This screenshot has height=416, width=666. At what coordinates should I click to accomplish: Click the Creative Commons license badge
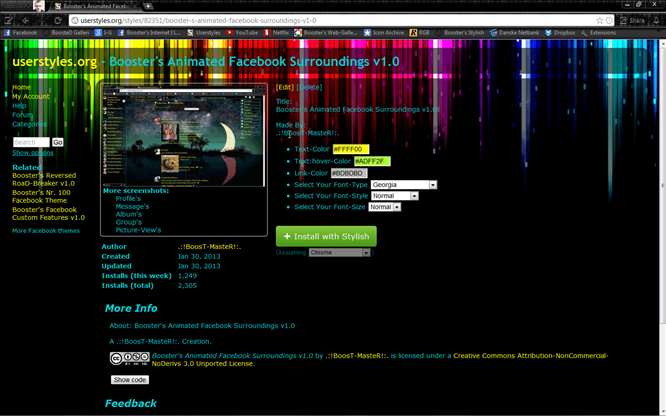point(130,358)
